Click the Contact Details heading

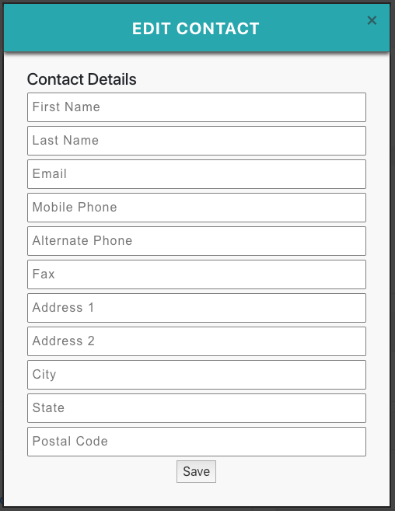tap(82, 79)
